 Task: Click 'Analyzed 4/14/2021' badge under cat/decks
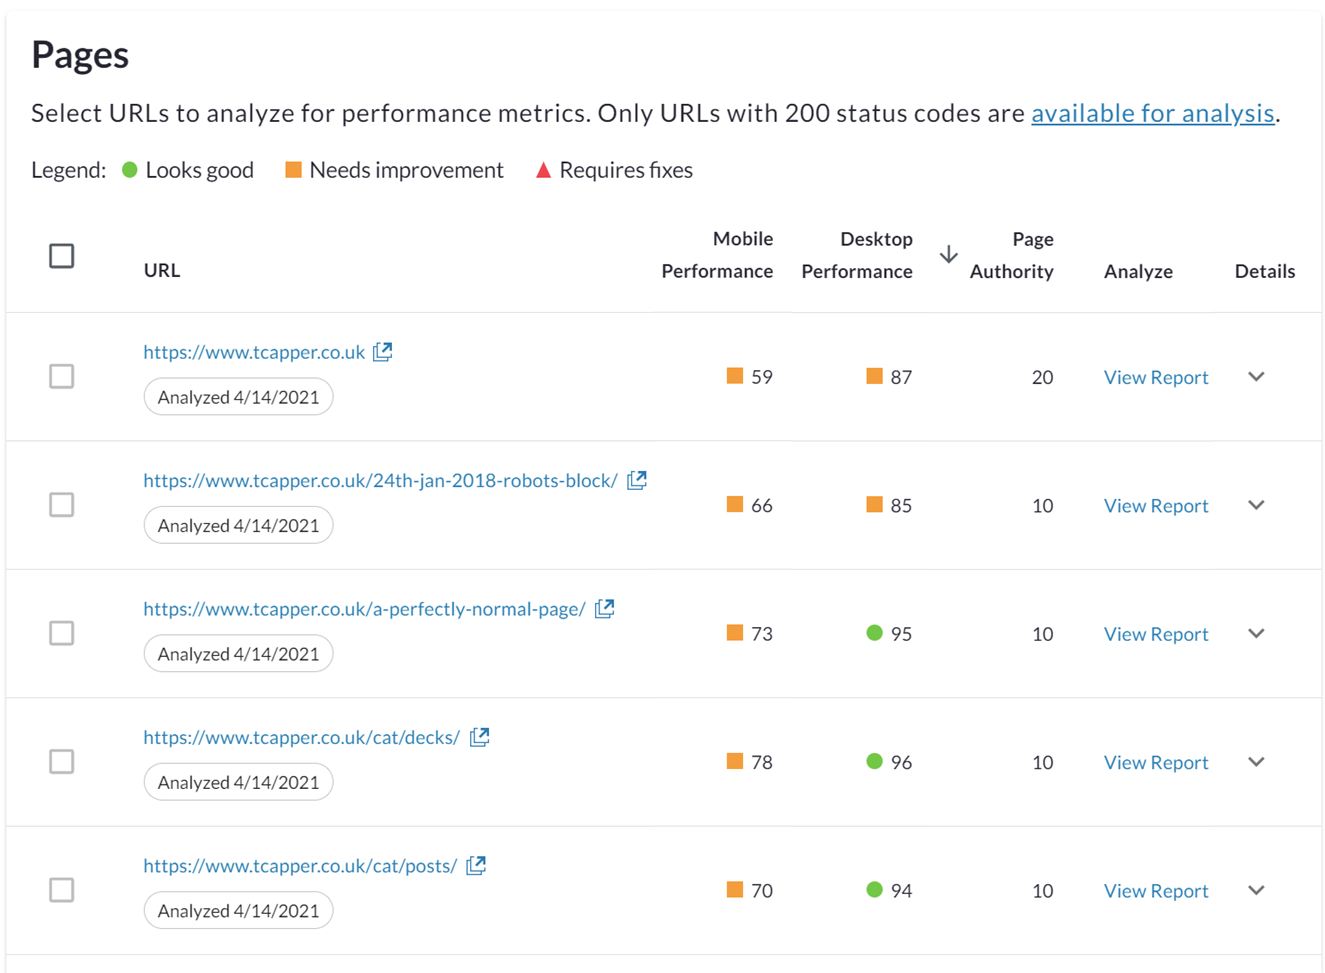click(x=238, y=782)
